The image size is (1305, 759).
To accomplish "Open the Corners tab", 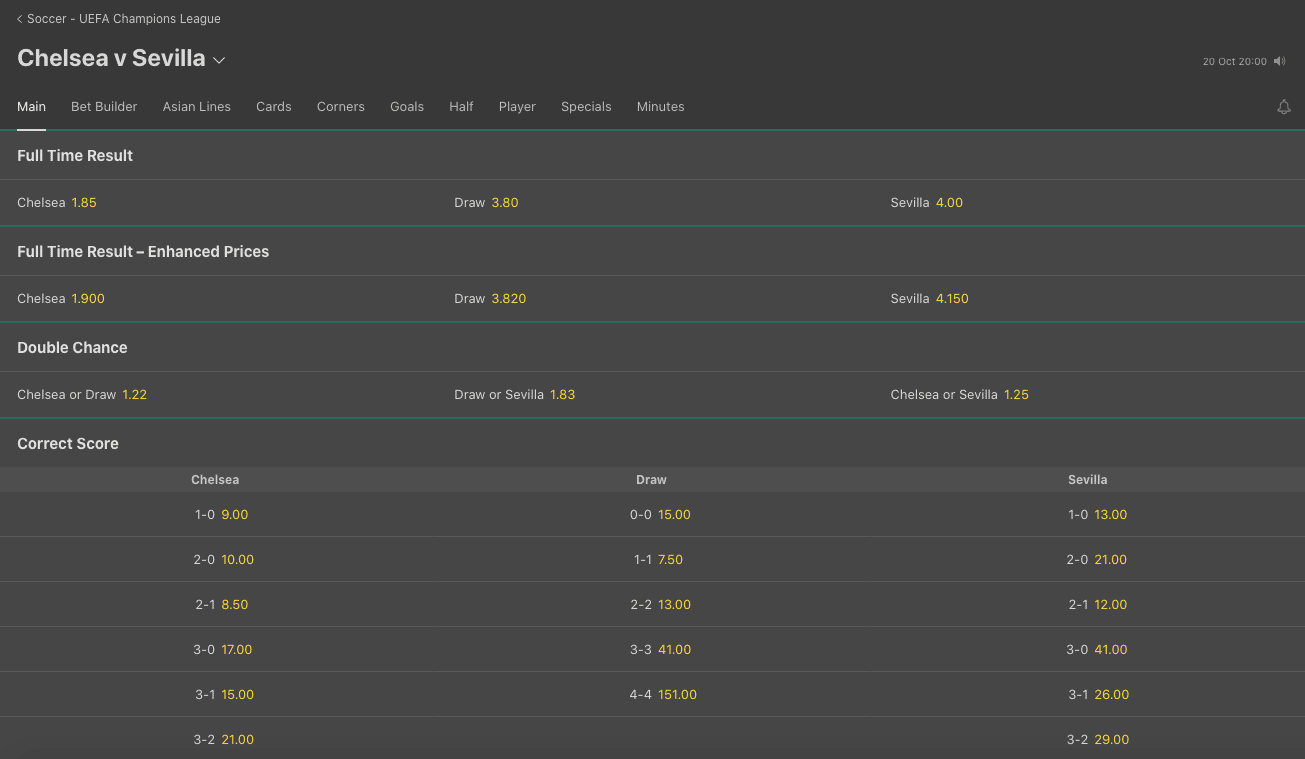I will click(x=340, y=107).
